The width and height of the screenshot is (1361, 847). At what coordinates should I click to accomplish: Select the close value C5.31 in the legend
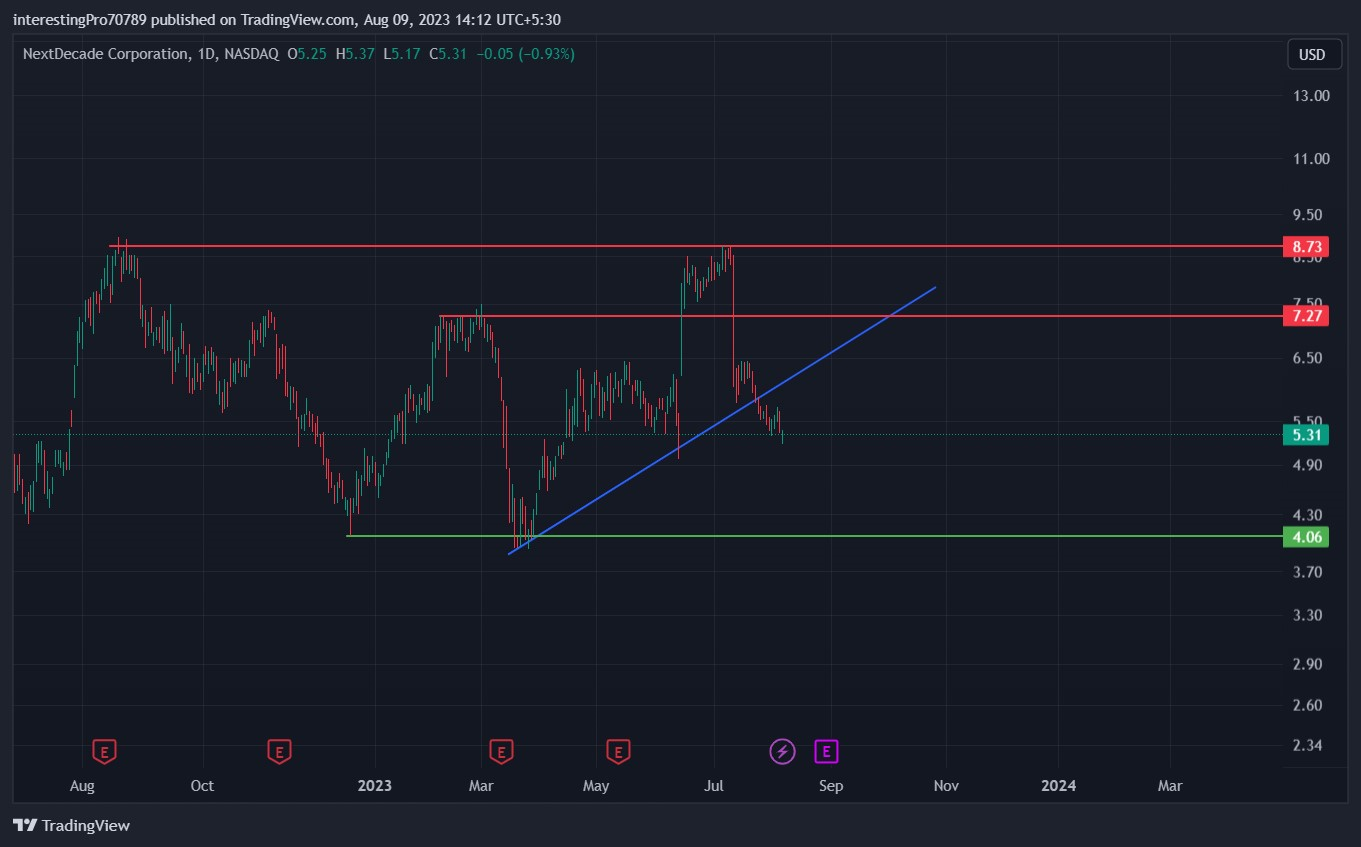pos(448,54)
